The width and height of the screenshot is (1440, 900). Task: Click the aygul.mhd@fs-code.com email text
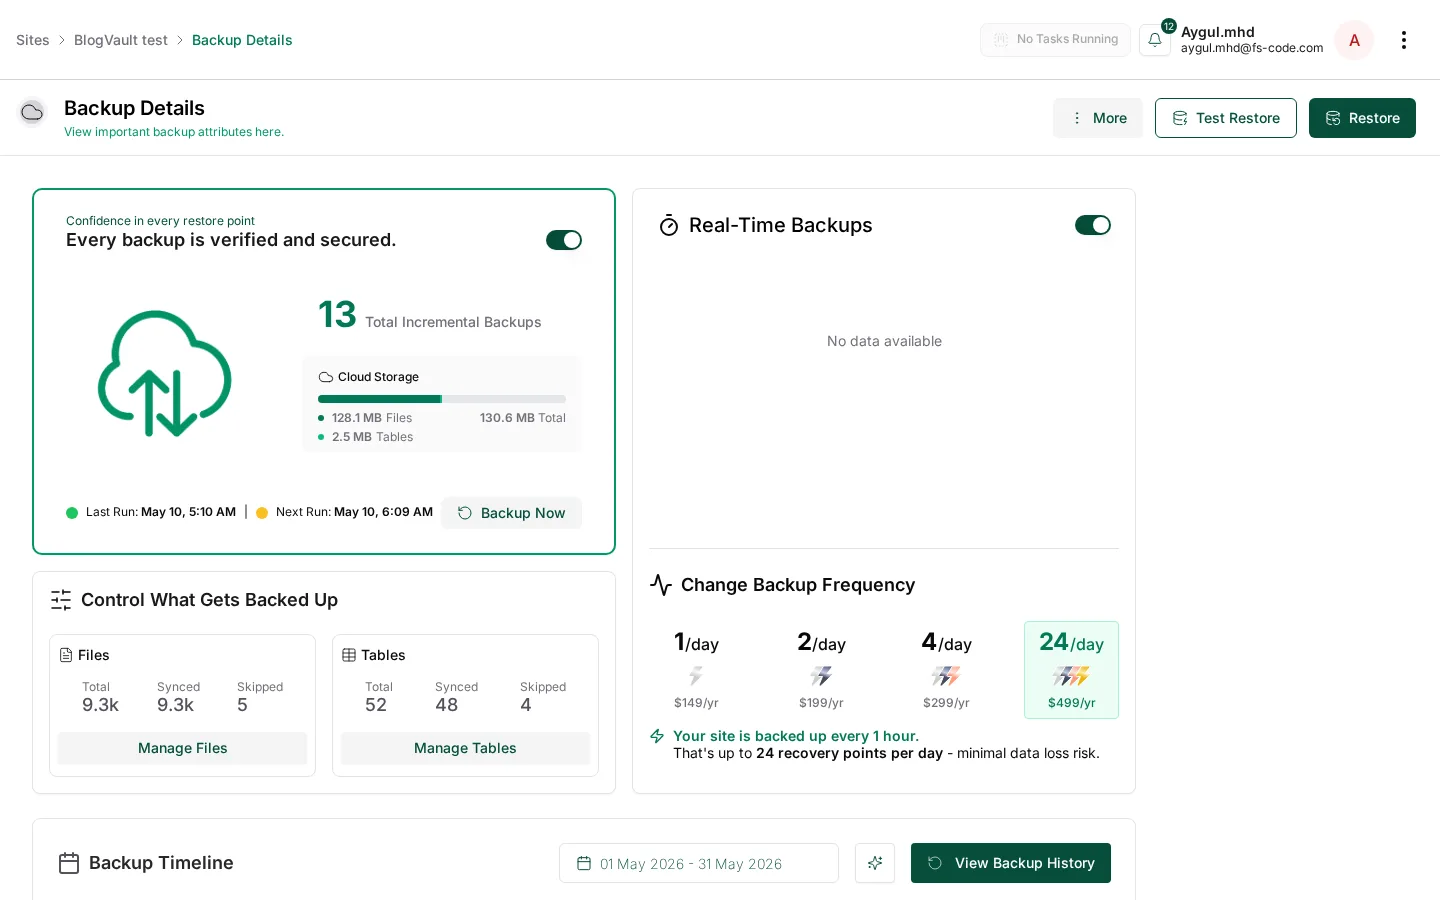[1252, 48]
